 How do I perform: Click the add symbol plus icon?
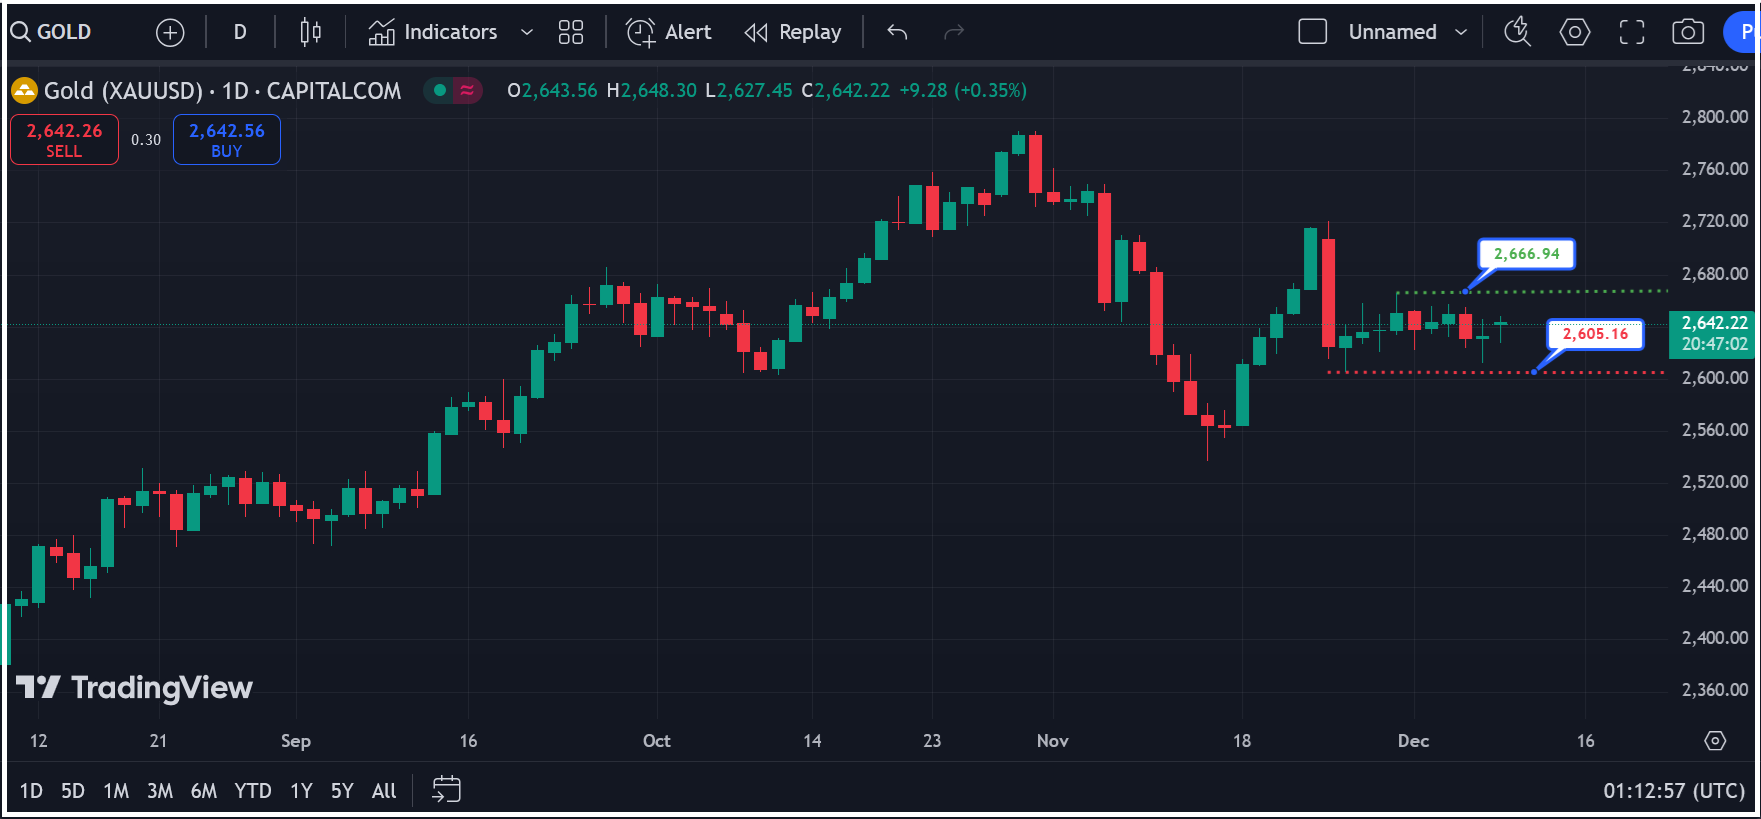[170, 33]
